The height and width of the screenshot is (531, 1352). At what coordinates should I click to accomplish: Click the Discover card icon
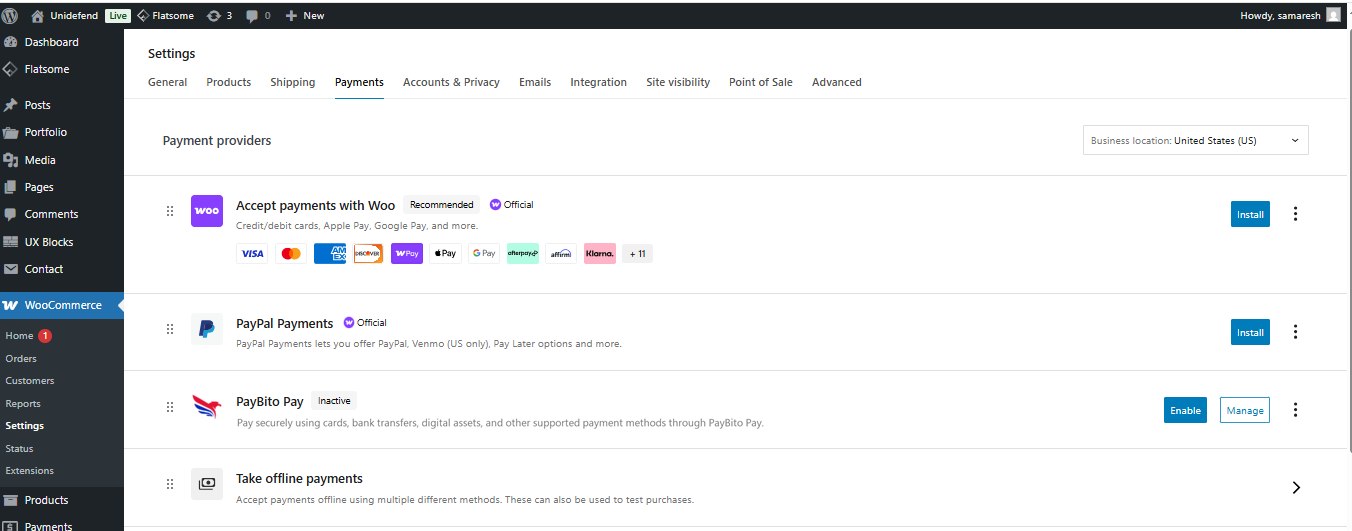(x=368, y=254)
